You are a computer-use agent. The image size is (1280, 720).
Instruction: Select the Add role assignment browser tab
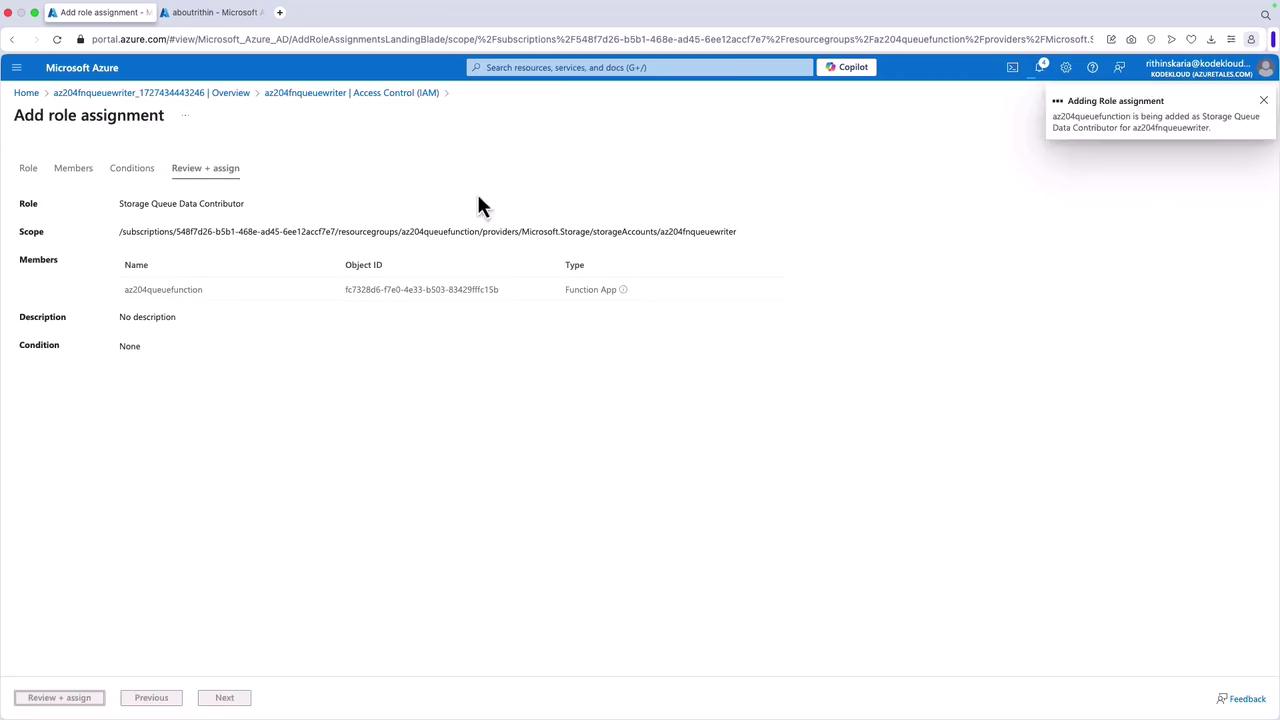[100, 12]
